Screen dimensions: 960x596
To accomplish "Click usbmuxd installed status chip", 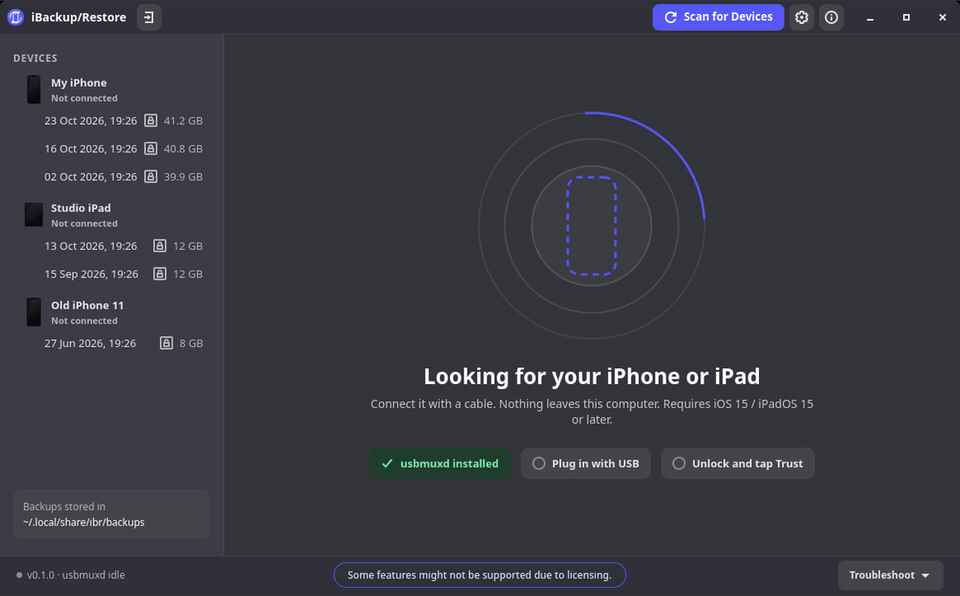I will click(440, 464).
